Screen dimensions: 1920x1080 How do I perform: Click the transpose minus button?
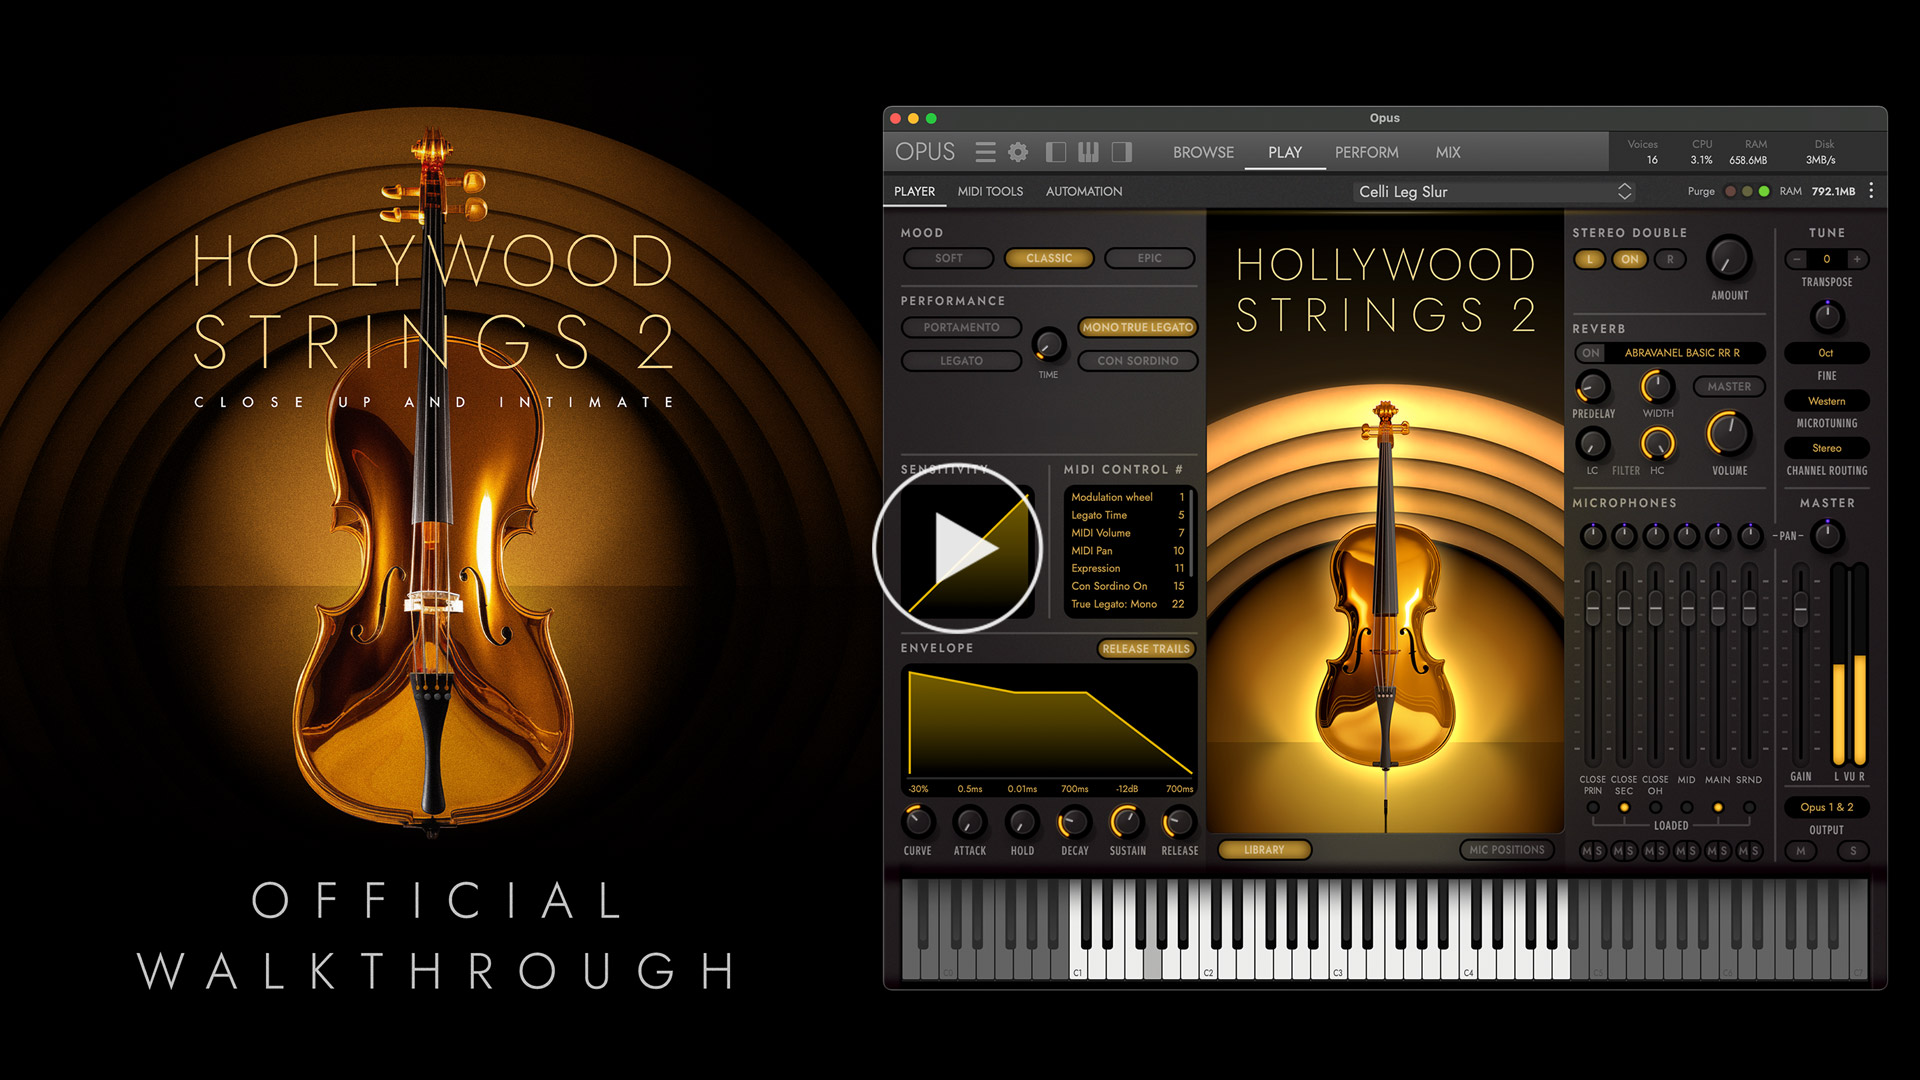1797,259
